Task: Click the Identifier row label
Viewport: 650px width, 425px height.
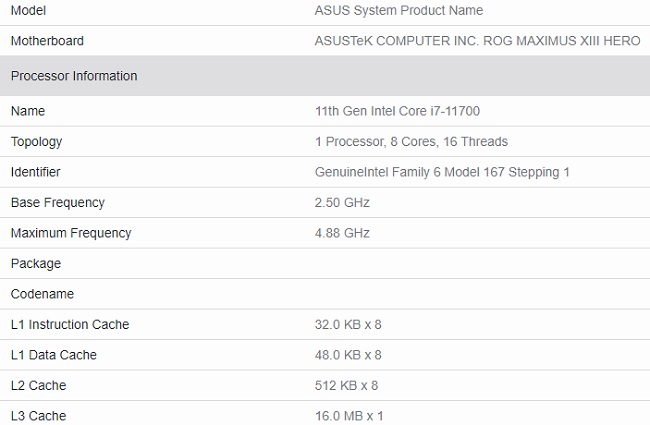Action: [36, 172]
